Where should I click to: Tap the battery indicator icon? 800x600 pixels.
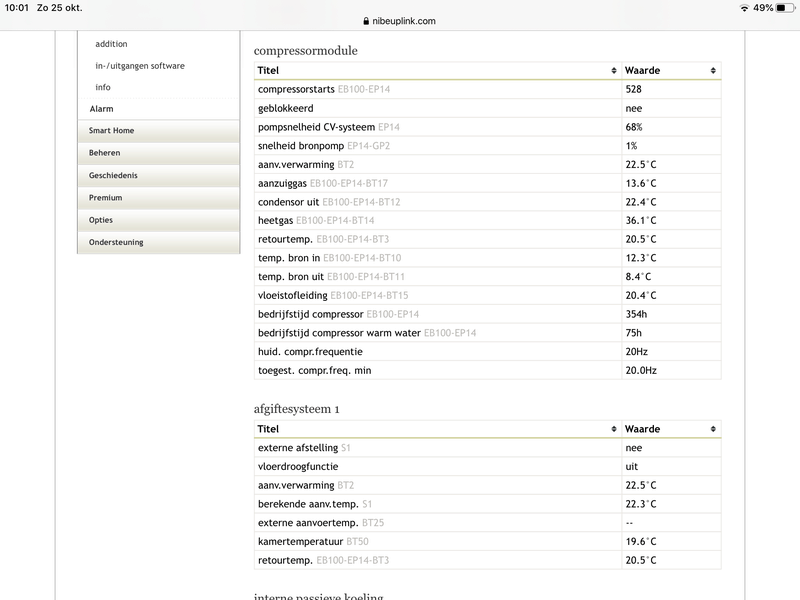[x=786, y=8]
